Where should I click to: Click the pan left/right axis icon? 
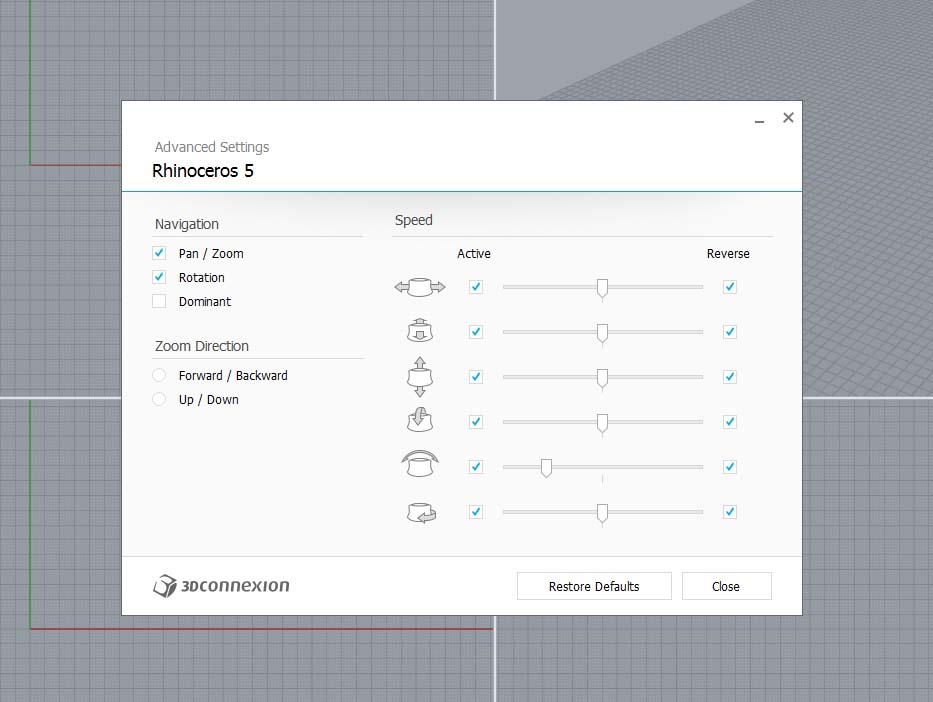pyautogui.click(x=420, y=287)
